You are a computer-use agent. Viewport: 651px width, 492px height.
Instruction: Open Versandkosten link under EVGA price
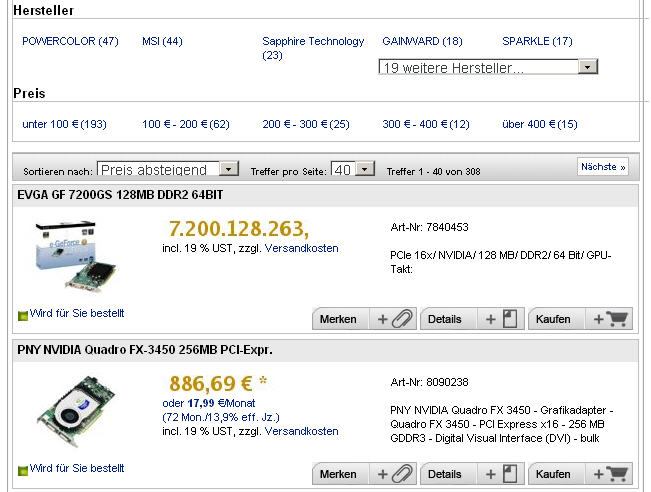[301, 248]
